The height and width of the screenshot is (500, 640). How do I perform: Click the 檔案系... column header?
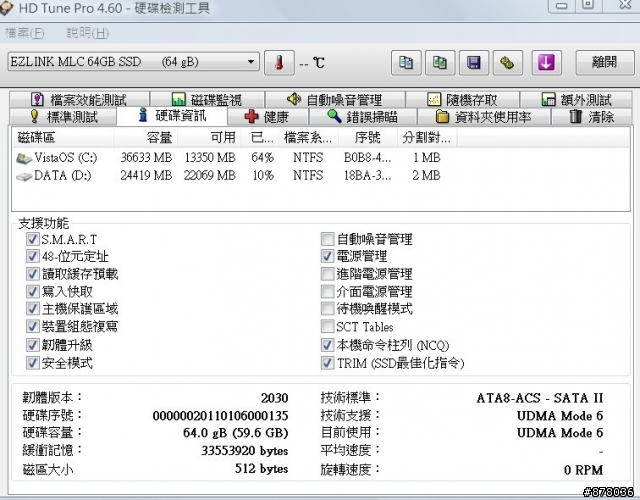pos(309,138)
